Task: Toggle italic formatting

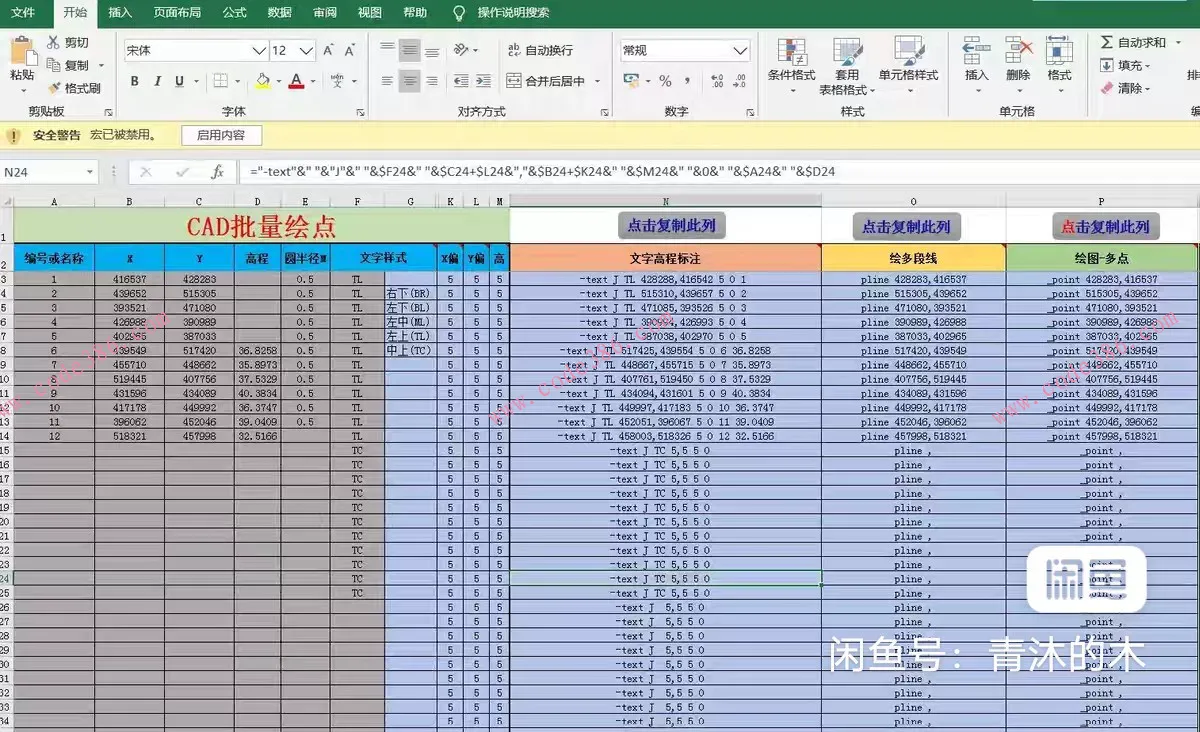Action: (158, 81)
